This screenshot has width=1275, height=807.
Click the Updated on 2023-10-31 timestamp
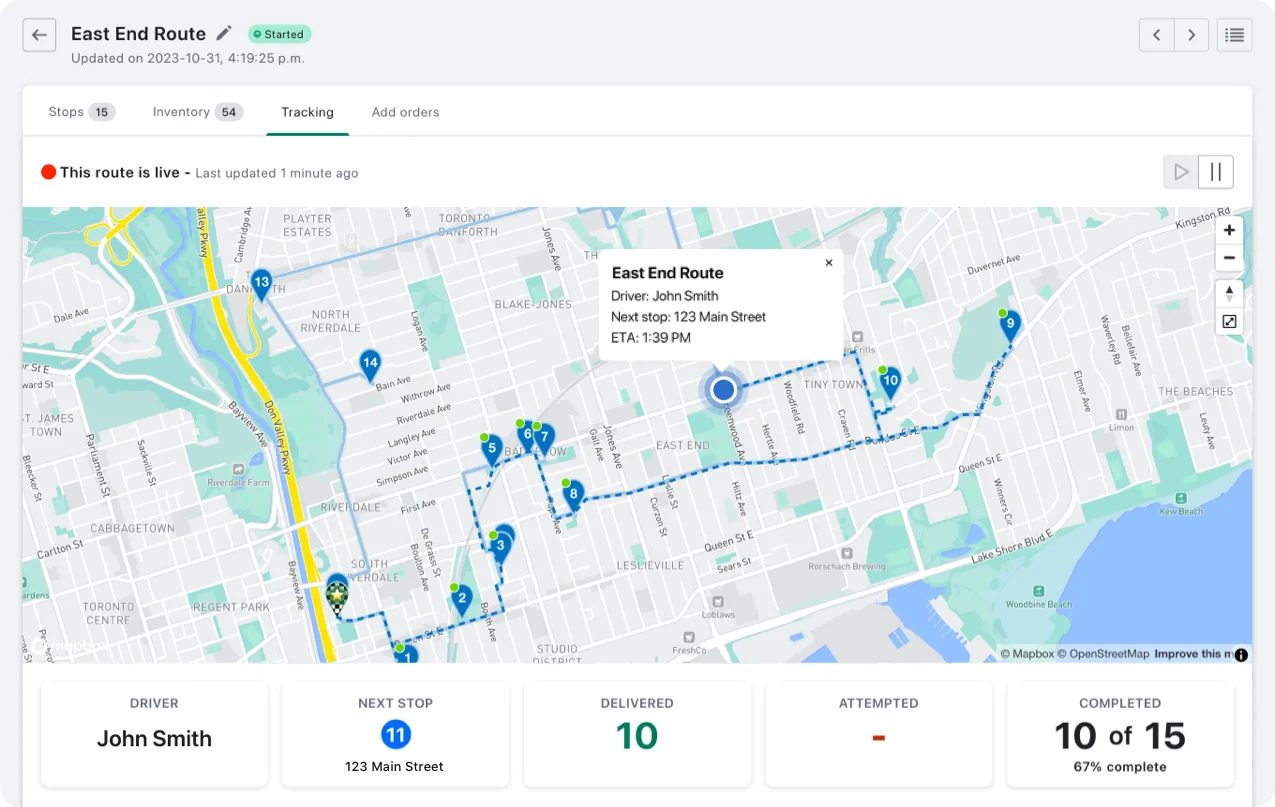point(188,58)
